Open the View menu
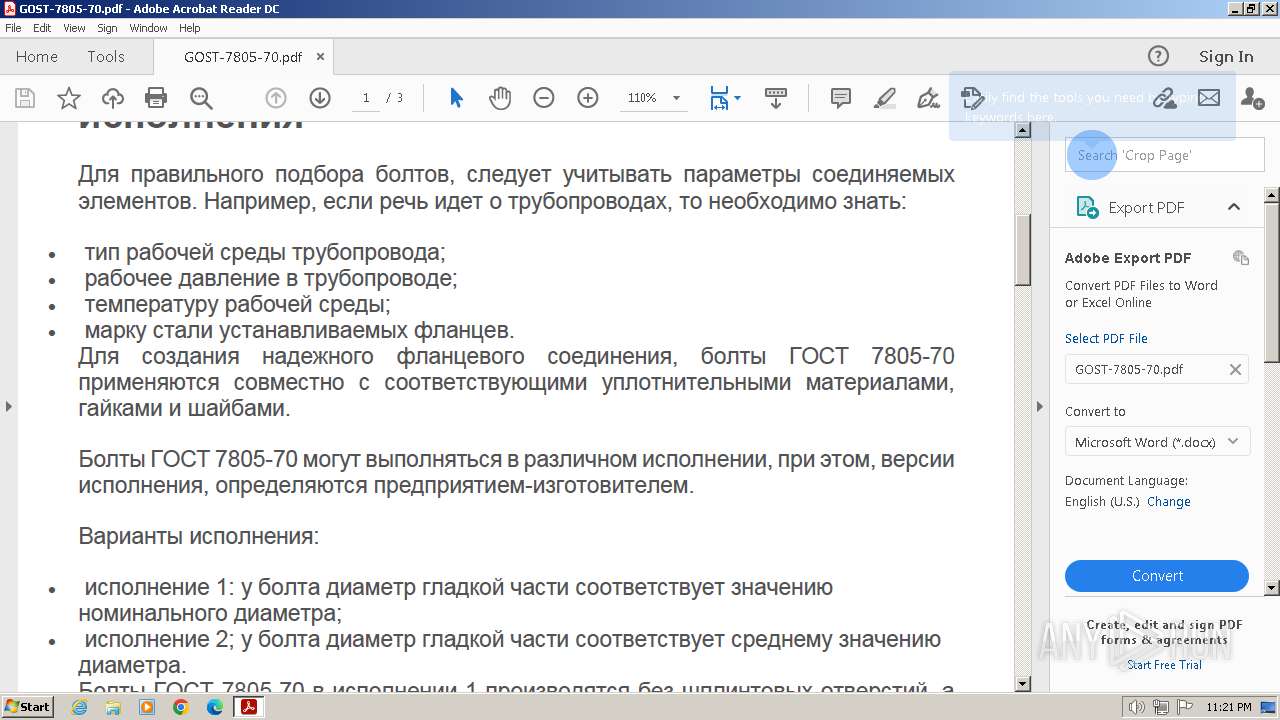This screenshot has height=720, width=1280. coord(74,28)
